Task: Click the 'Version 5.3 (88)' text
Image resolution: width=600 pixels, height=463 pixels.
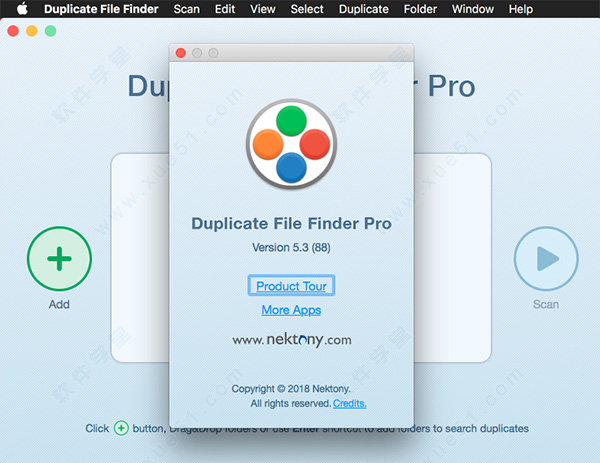Action: (291, 248)
